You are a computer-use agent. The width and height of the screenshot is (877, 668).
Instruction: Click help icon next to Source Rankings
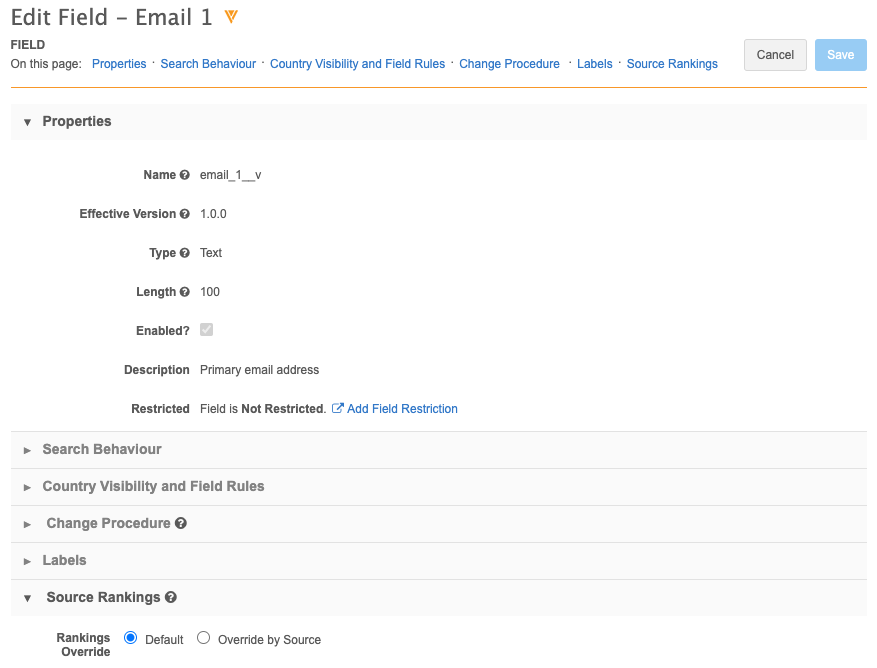[171, 597]
